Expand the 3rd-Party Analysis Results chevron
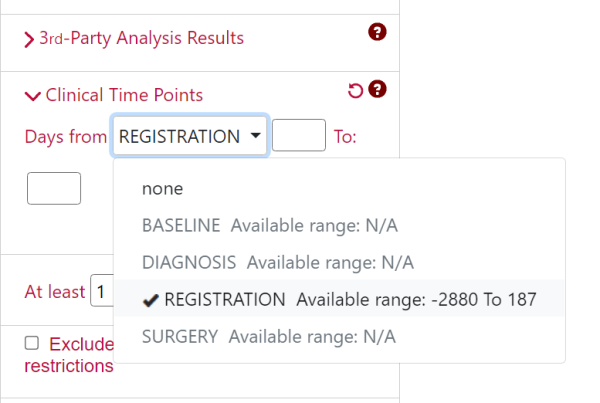This screenshot has width=600, height=403. [29, 39]
